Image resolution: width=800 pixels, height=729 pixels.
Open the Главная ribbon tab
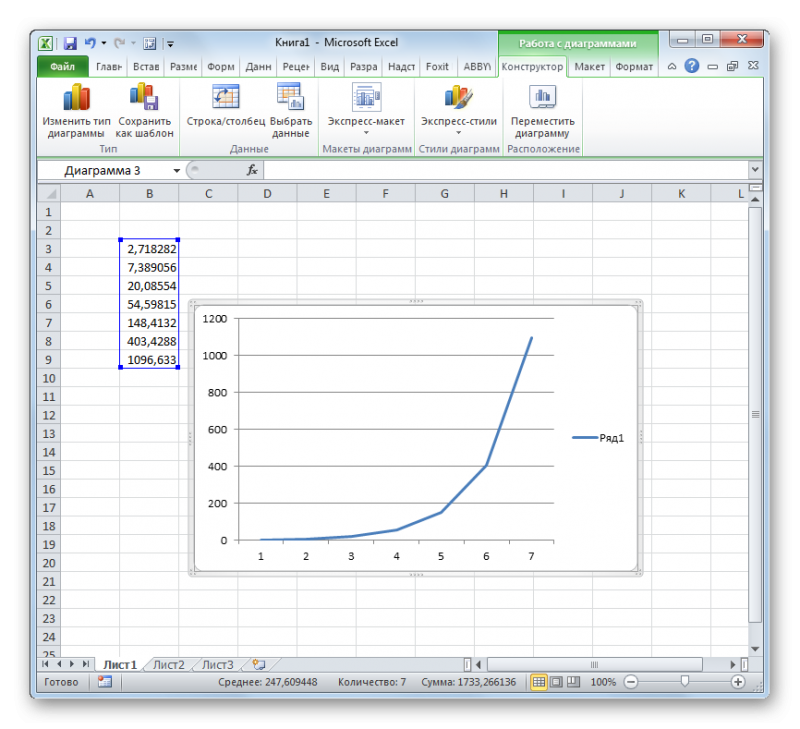pyautogui.click(x=109, y=67)
